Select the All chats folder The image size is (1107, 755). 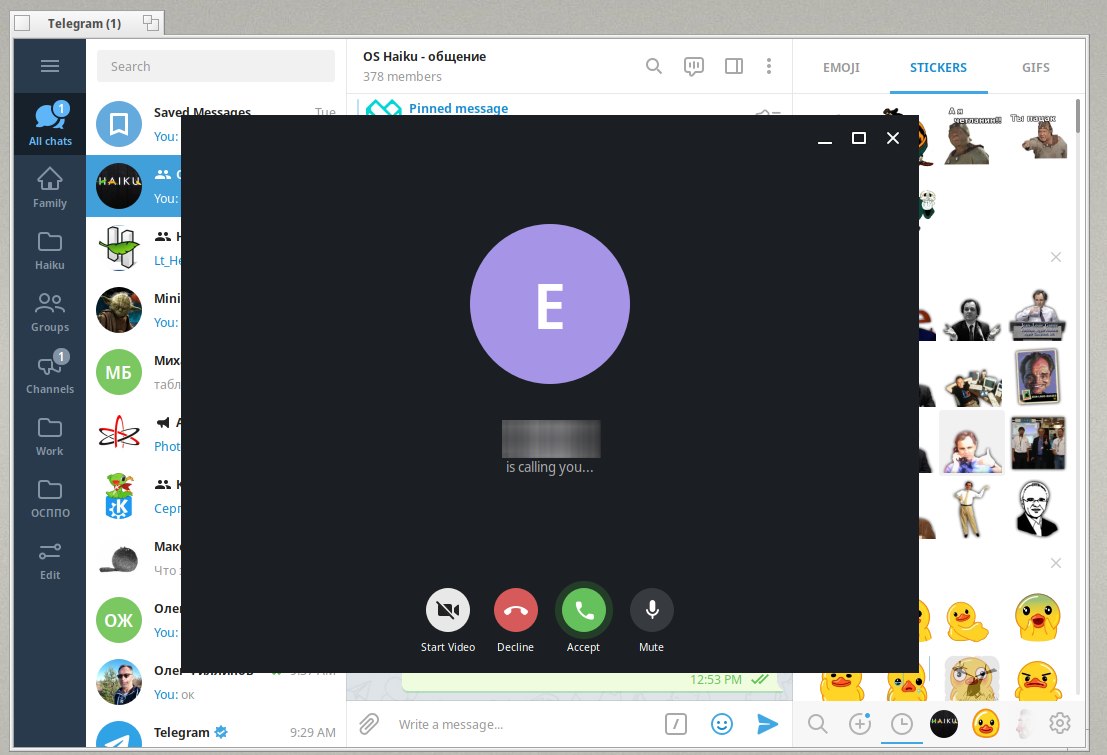pos(49,124)
